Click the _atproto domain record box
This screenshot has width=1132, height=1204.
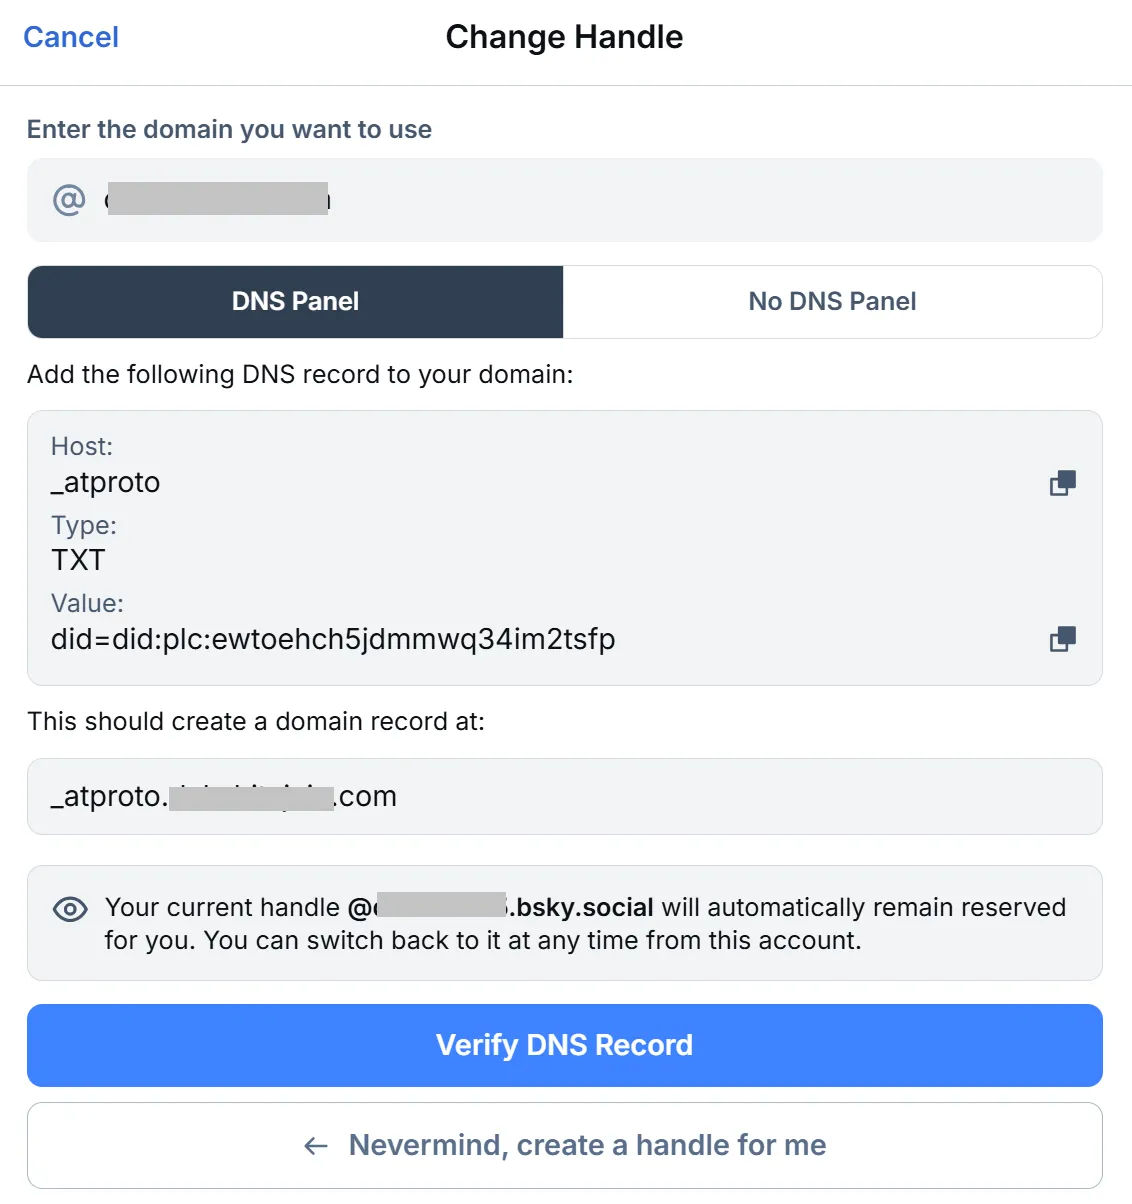click(x=565, y=796)
